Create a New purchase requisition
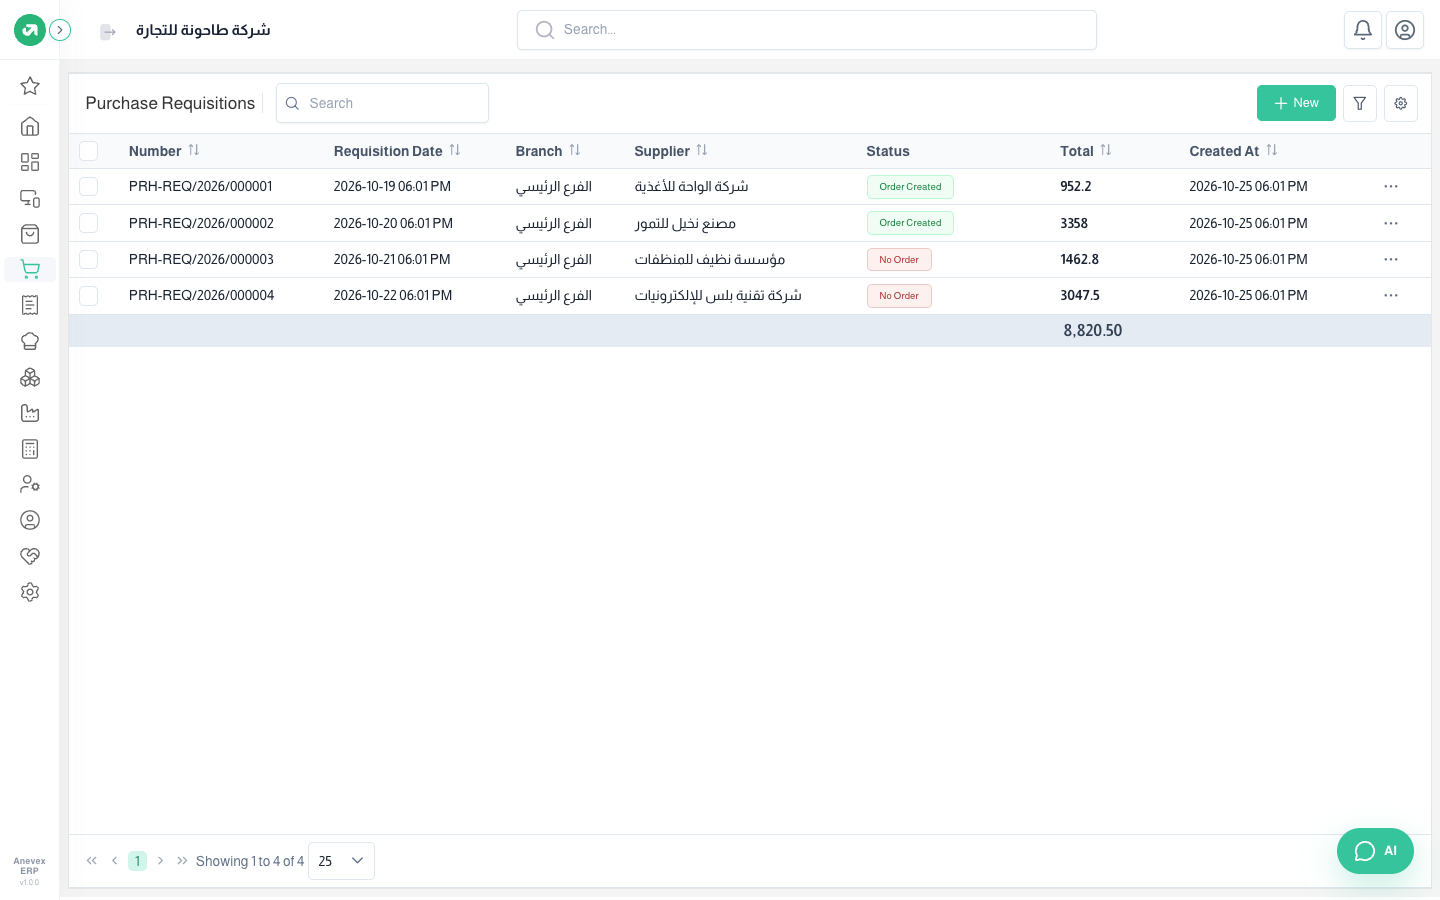Viewport: 1440px width, 900px height. (x=1296, y=103)
